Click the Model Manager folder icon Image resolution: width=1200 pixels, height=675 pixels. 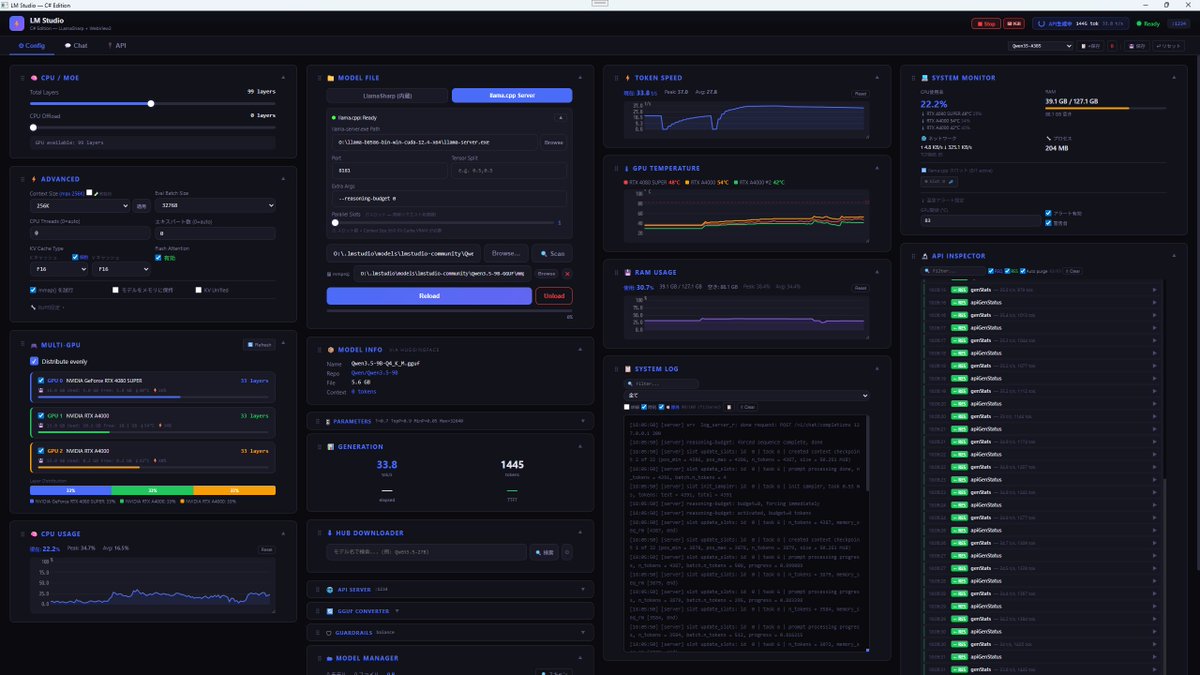(x=329, y=658)
